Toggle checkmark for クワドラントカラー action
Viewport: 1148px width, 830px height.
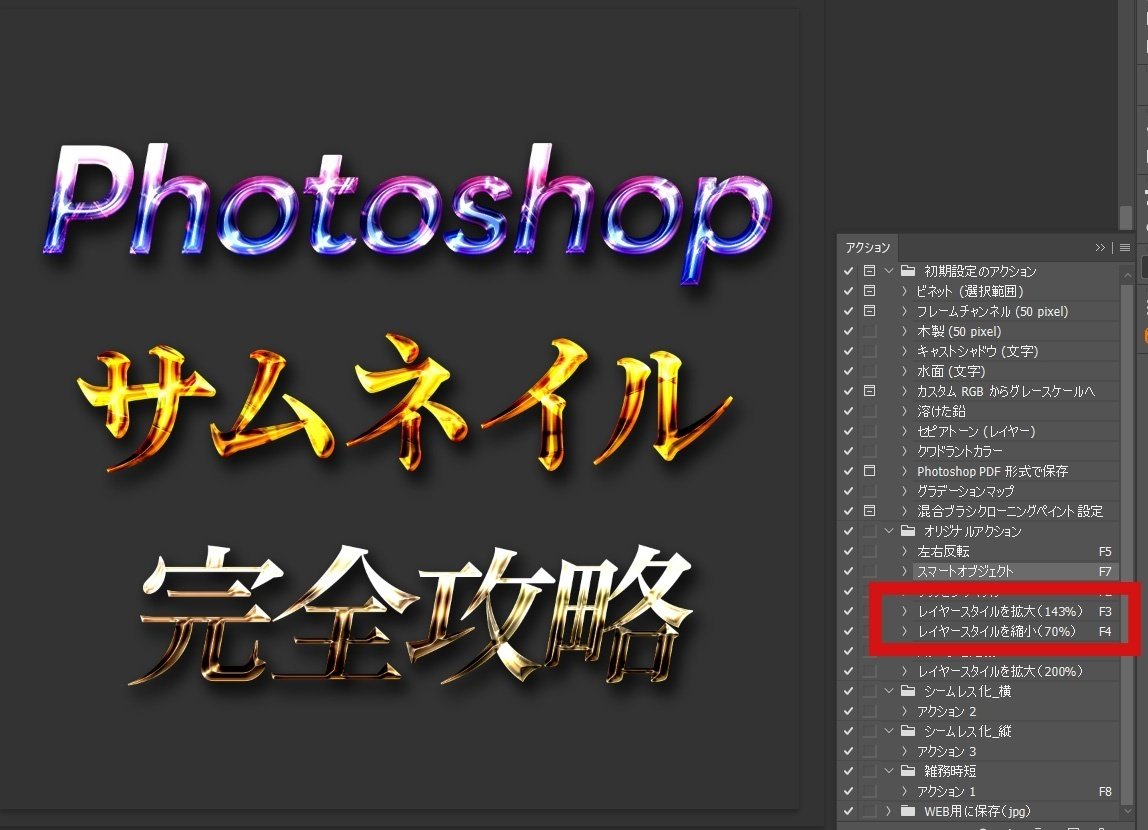(849, 451)
